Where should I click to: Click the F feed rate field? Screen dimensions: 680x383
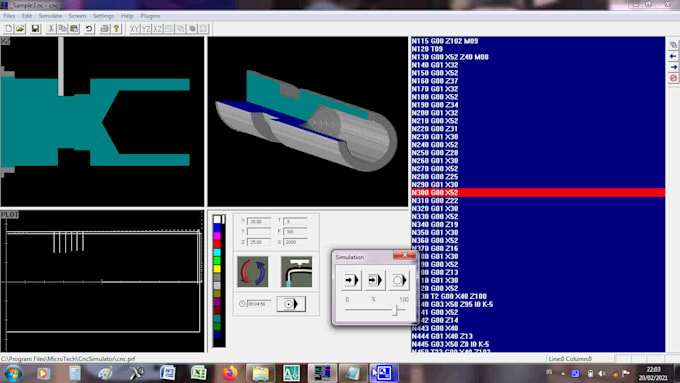click(295, 232)
